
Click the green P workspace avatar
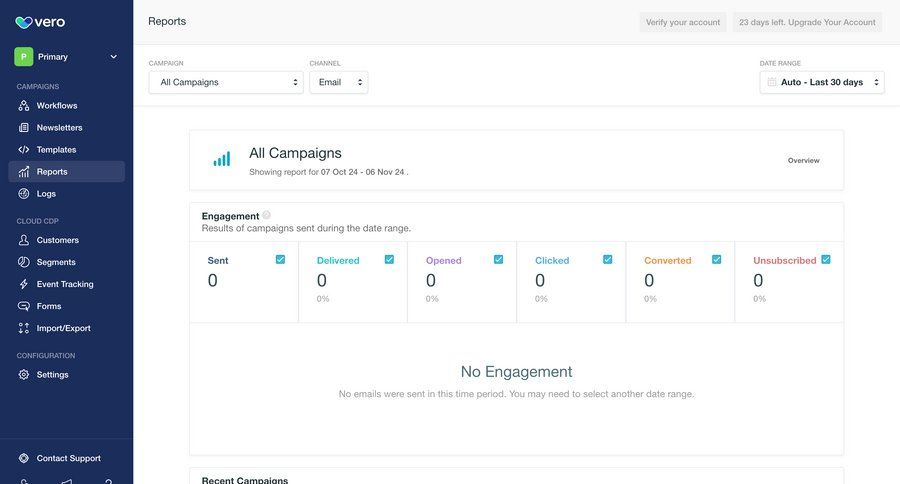point(24,57)
